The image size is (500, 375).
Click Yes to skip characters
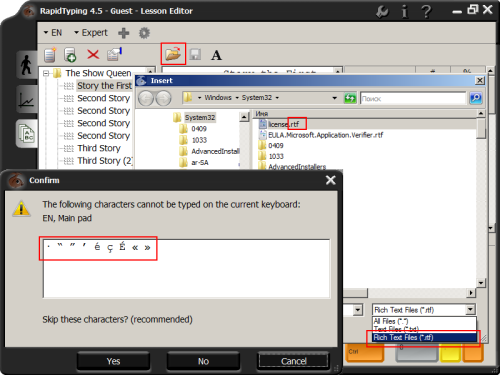pos(113,361)
